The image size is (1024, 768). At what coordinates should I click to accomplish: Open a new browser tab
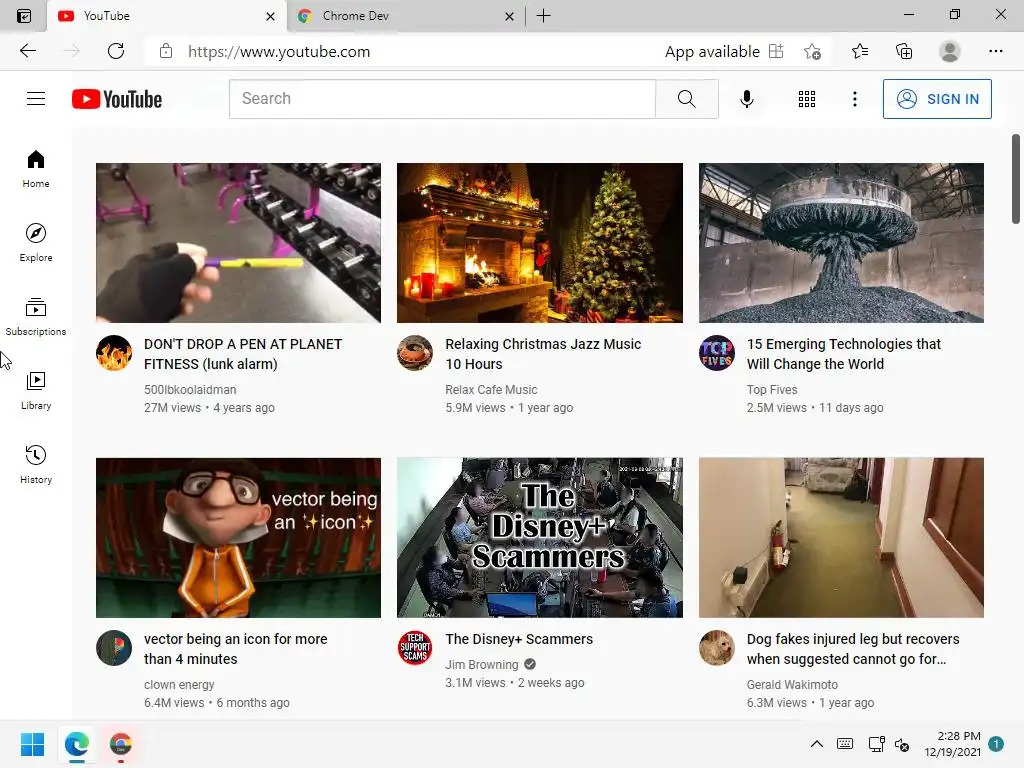[x=543, y=16]
